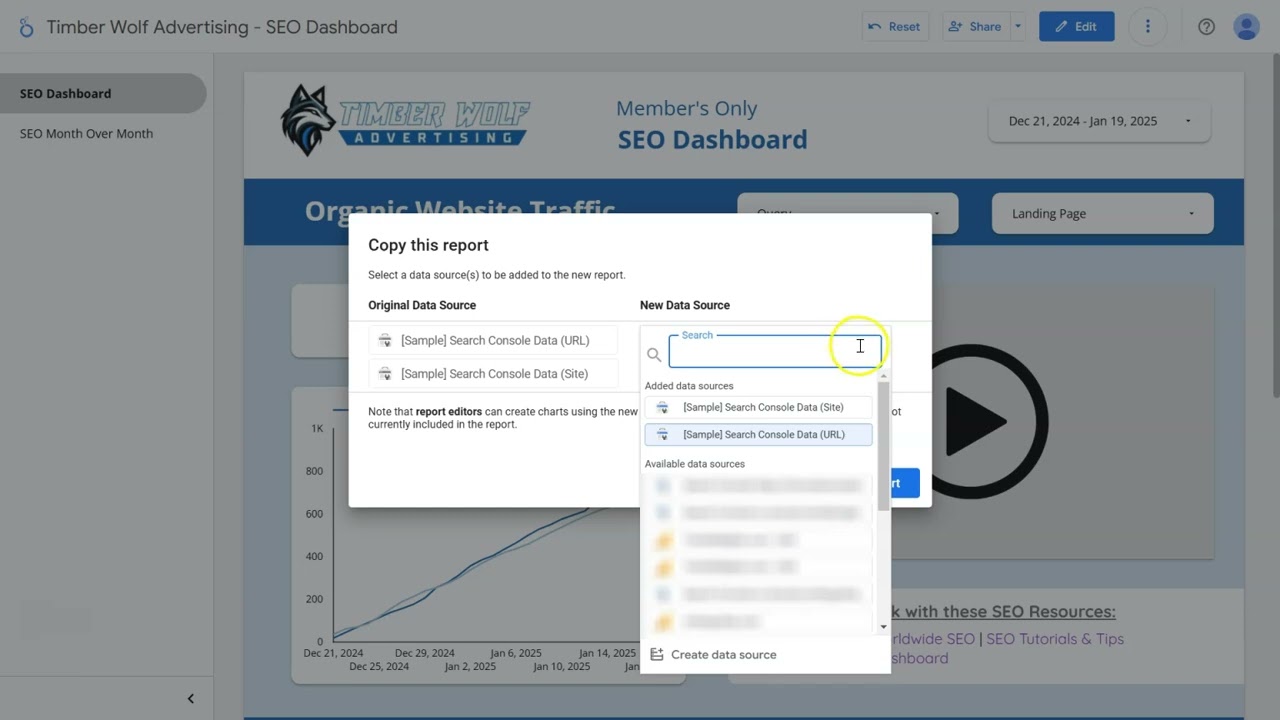Collapse the left page navigation panel
This screenshot has width=1280, height=720.
(x=190, y=698)
